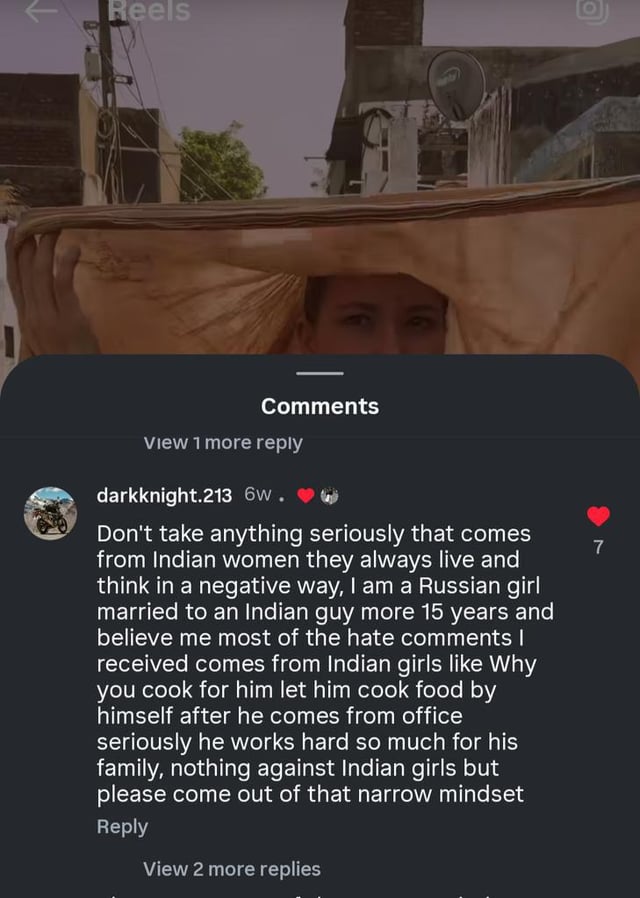Open darkknight.213 profile picture
The image size is (640, 898).
(x=50, y=513)
